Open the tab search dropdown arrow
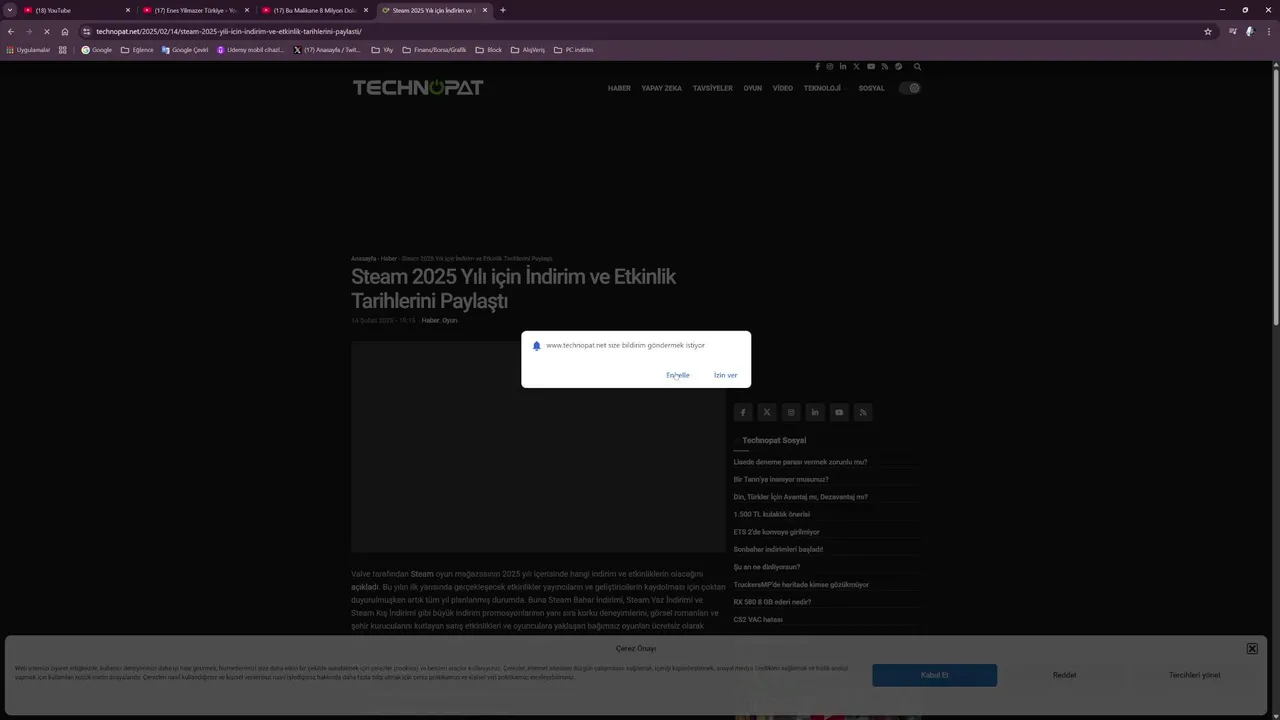 click(x=10, y=10)
